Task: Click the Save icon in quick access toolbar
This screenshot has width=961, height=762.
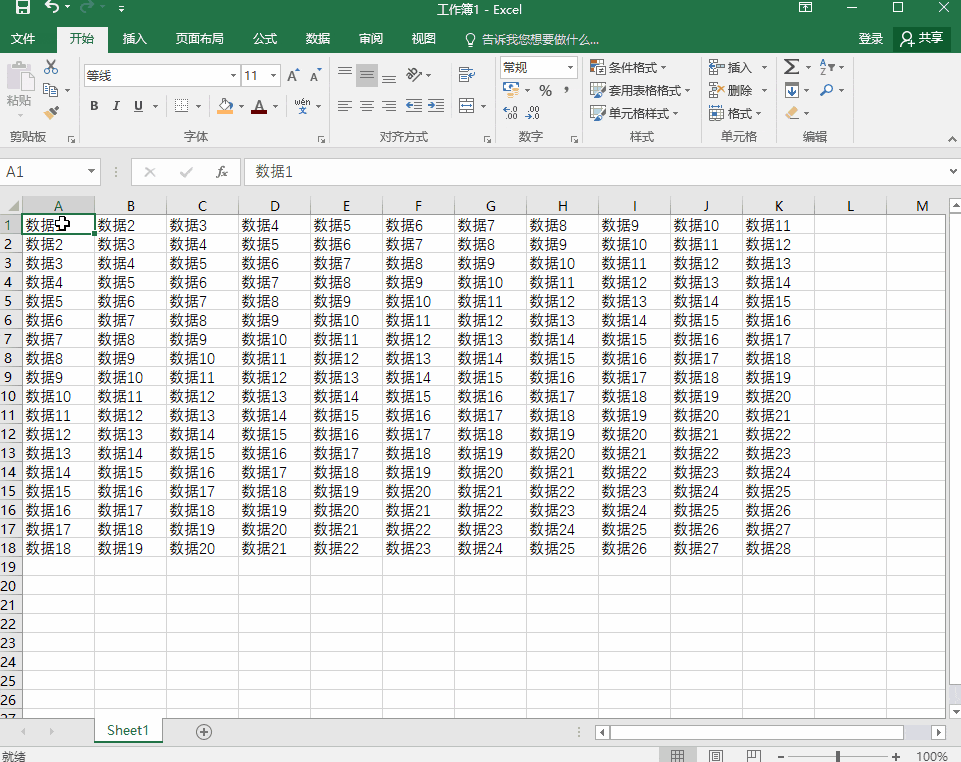Action: pyautogui.click(x=23, y=7)
